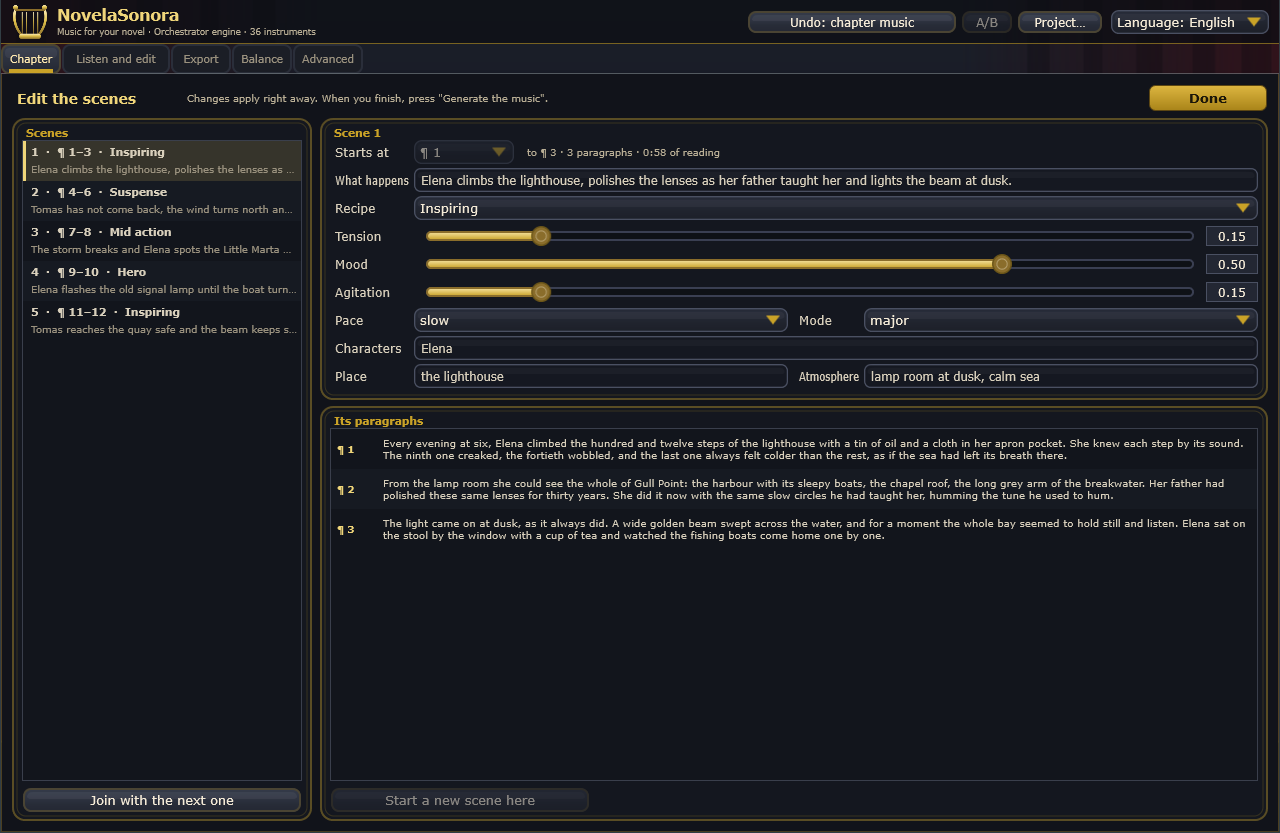Select scene 5 ¶ 11–12 Inspiring

tap(162, 321)
